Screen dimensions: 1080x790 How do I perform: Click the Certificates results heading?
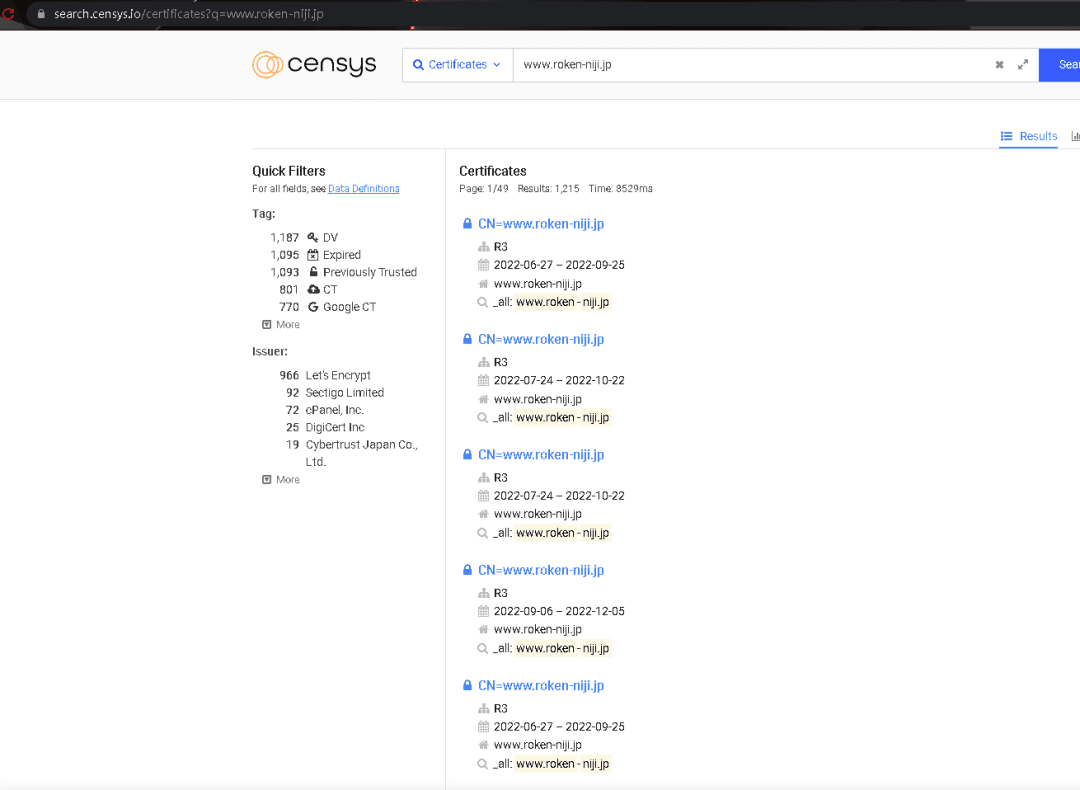click(492, 171)
